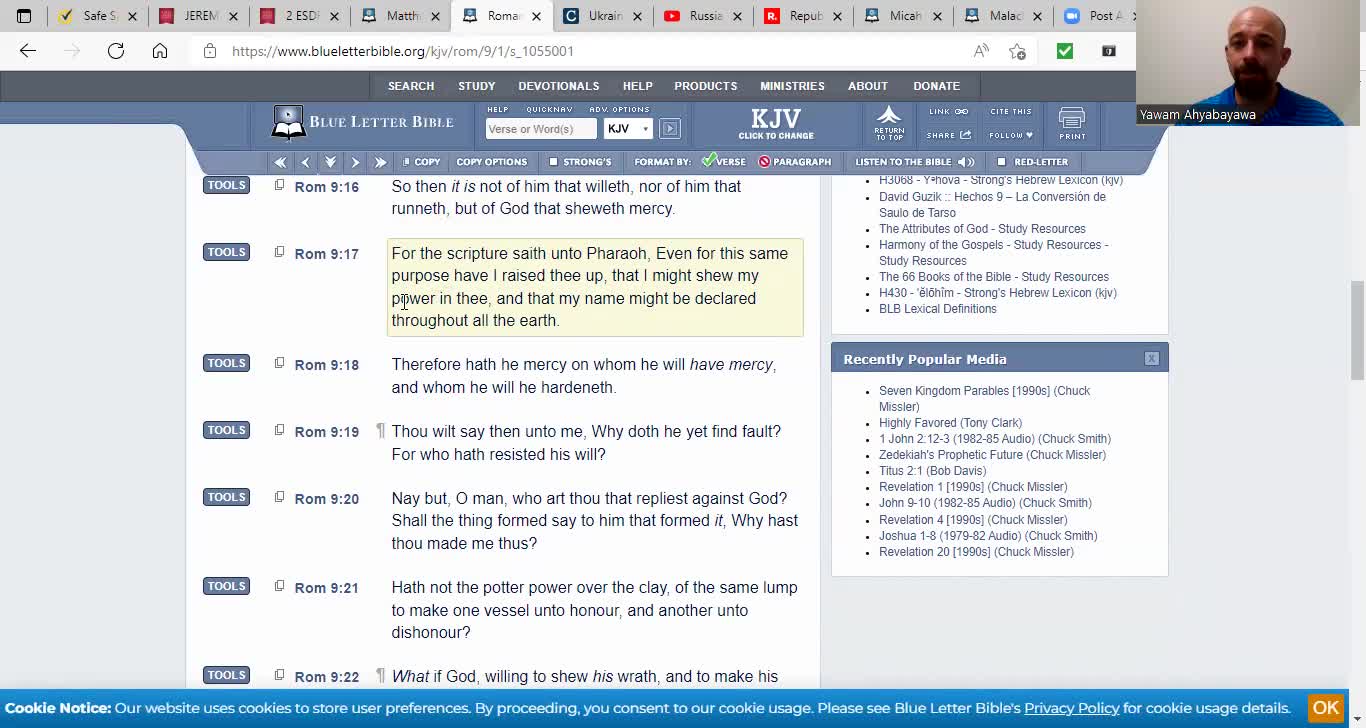The width and height of the screenshot is (1366, 728).
Task: Click FOLLOW heart button
Action: point(1010,135)
